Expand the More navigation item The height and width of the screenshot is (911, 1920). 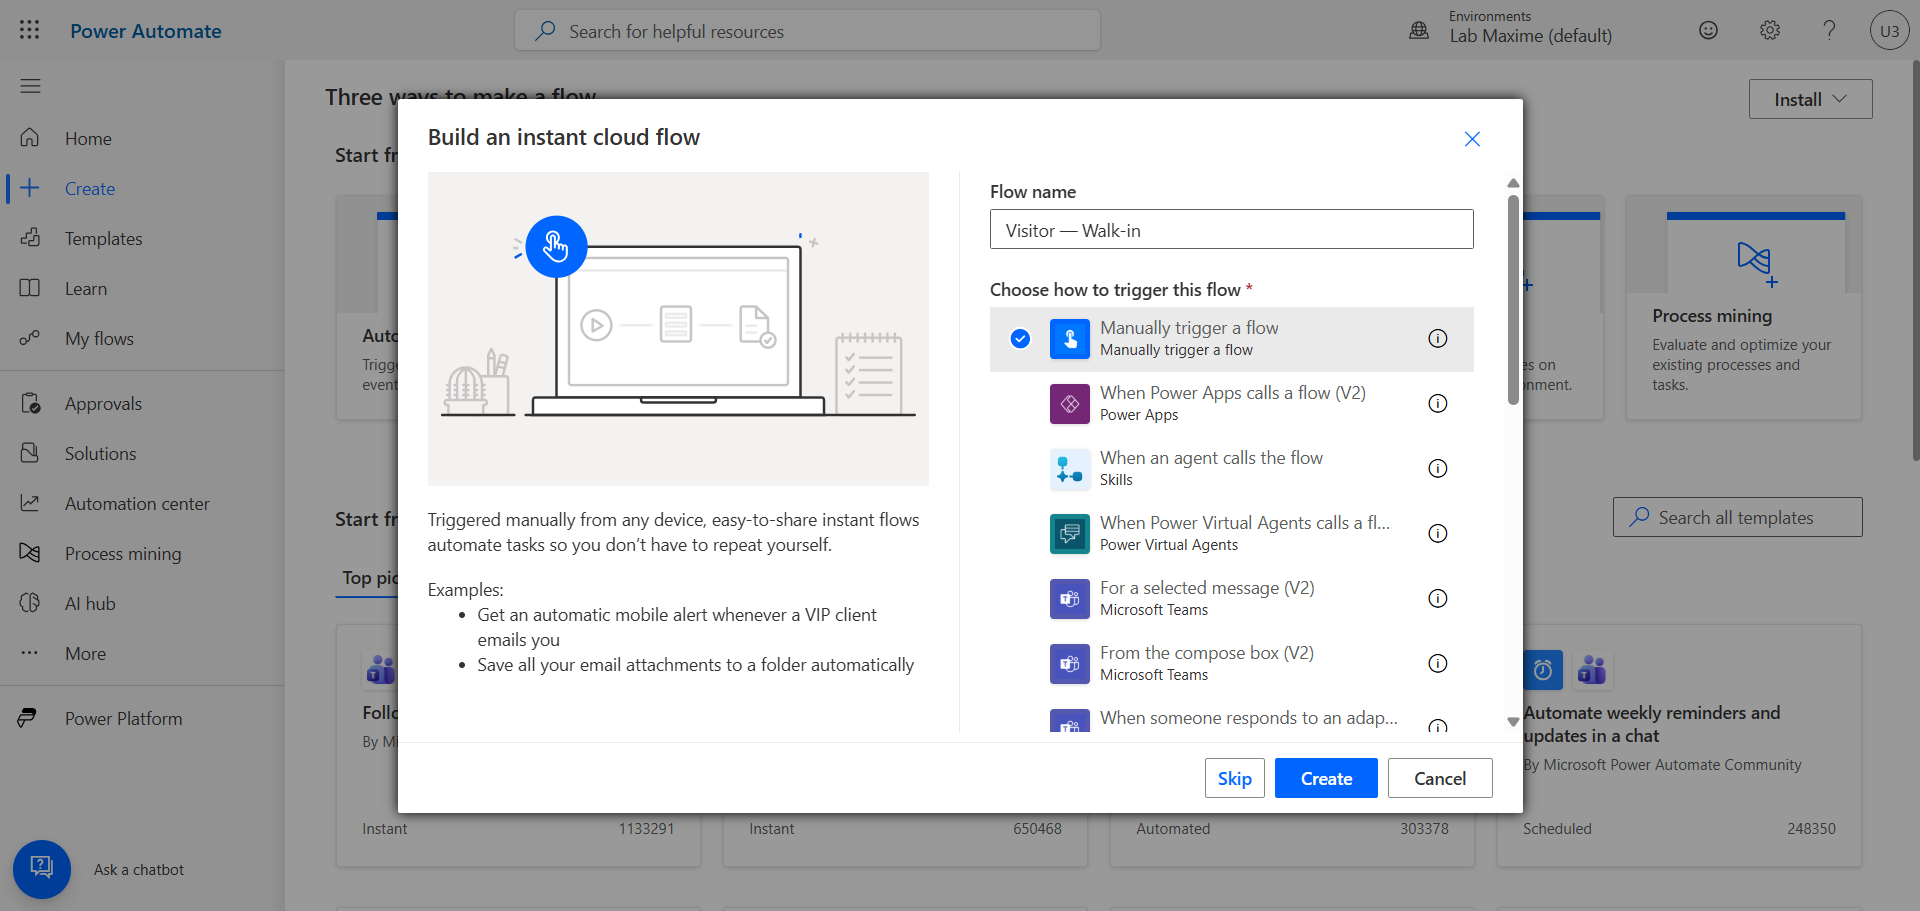coord(142,654)
